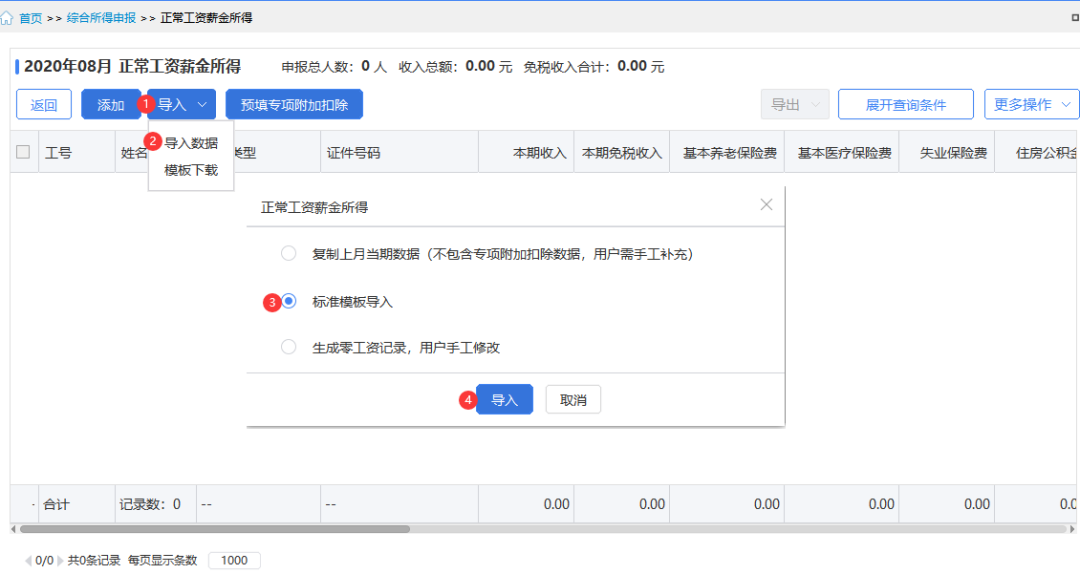Open the 更多操作 dropdown

click(x=1031, y=105)
